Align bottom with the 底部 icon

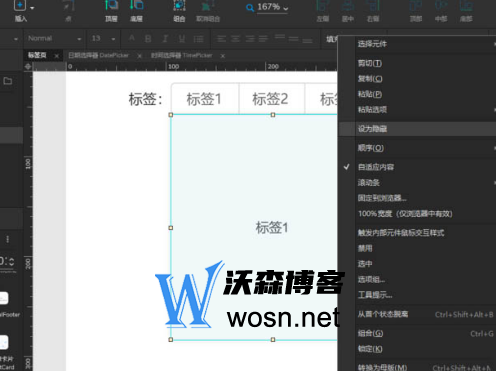coord(466,6)
